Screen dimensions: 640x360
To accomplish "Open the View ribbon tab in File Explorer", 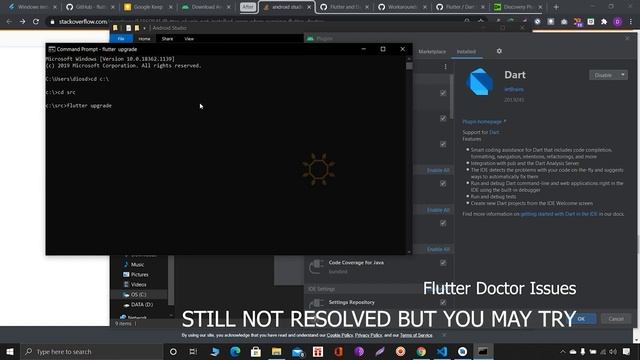I will pos(189,39).
